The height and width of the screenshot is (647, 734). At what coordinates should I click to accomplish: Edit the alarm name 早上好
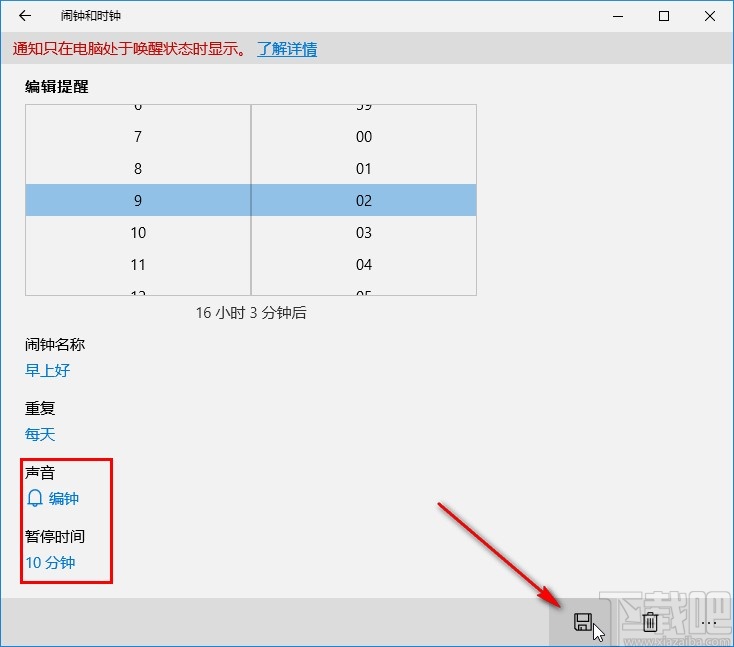tap(47, 370)
